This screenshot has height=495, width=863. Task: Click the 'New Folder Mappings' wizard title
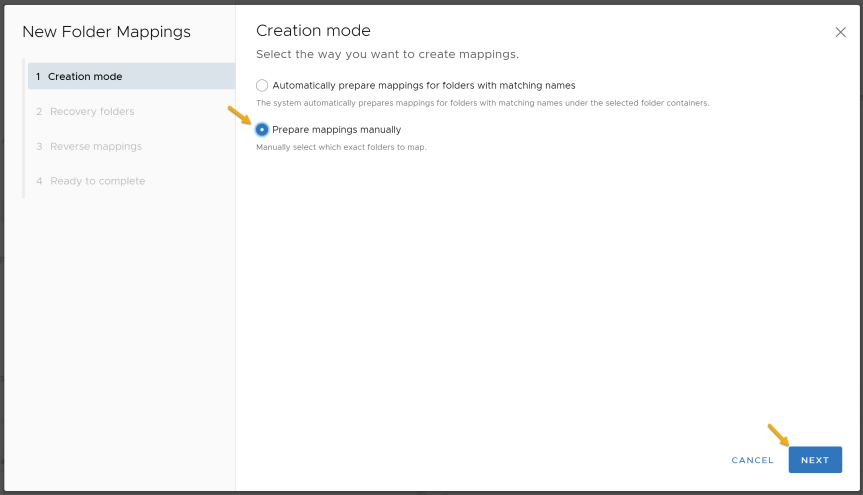pos(106,32)
